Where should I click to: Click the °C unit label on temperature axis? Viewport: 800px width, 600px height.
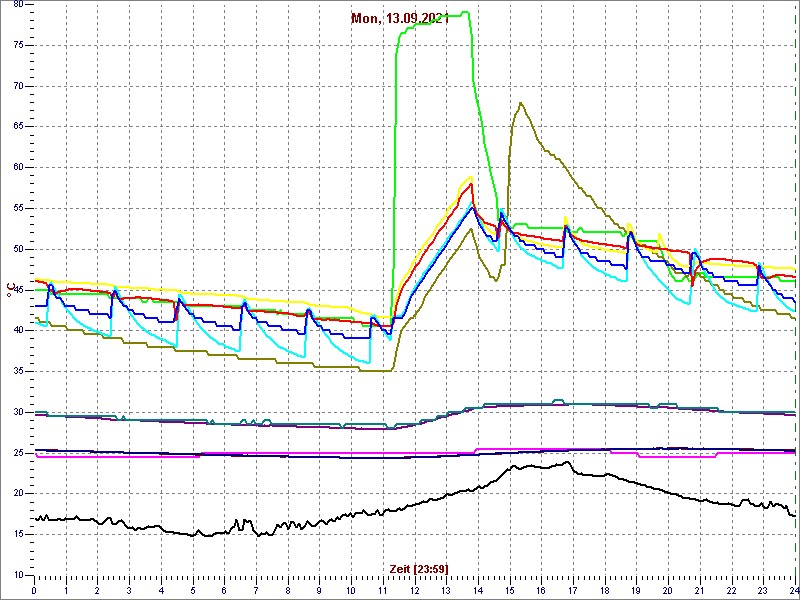[9, 289]
